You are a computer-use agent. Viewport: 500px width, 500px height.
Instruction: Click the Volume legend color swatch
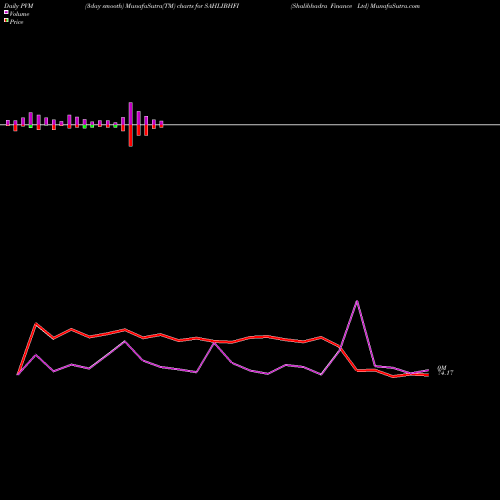pyautogui.click(x=6, y=12)
